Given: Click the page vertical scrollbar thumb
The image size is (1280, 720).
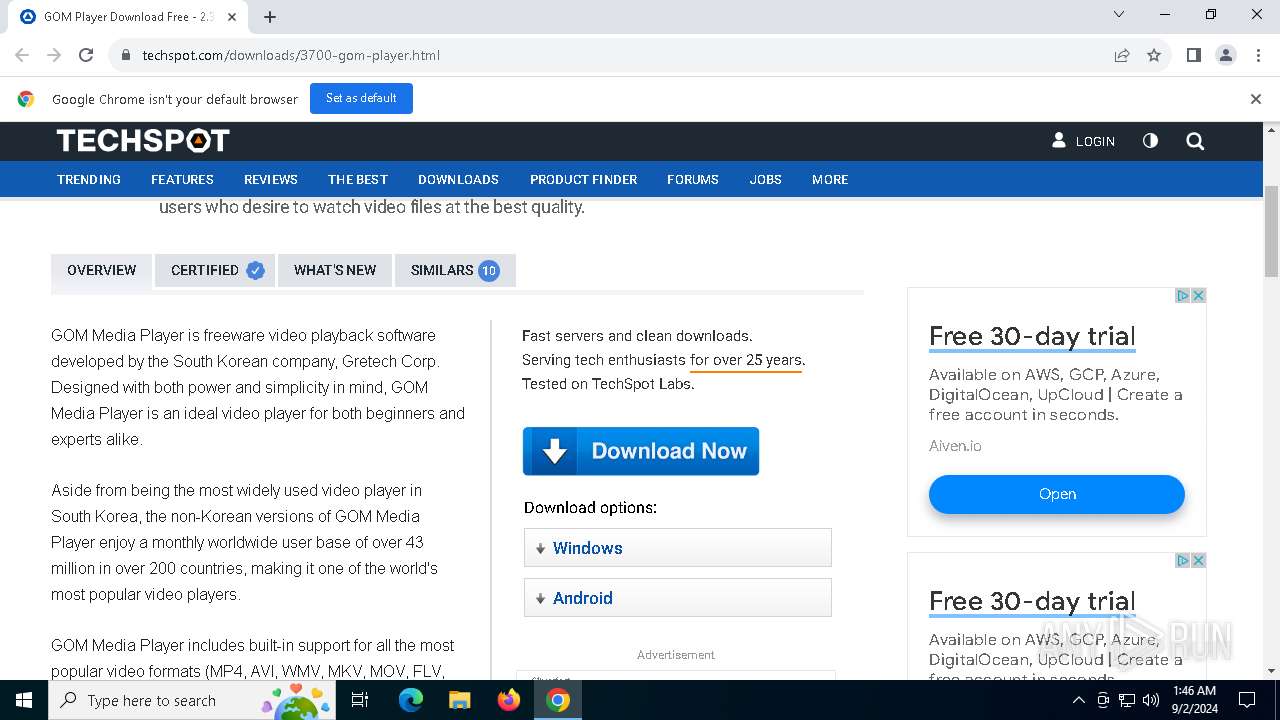Looking at the screenshot, I should (1272, 231).
